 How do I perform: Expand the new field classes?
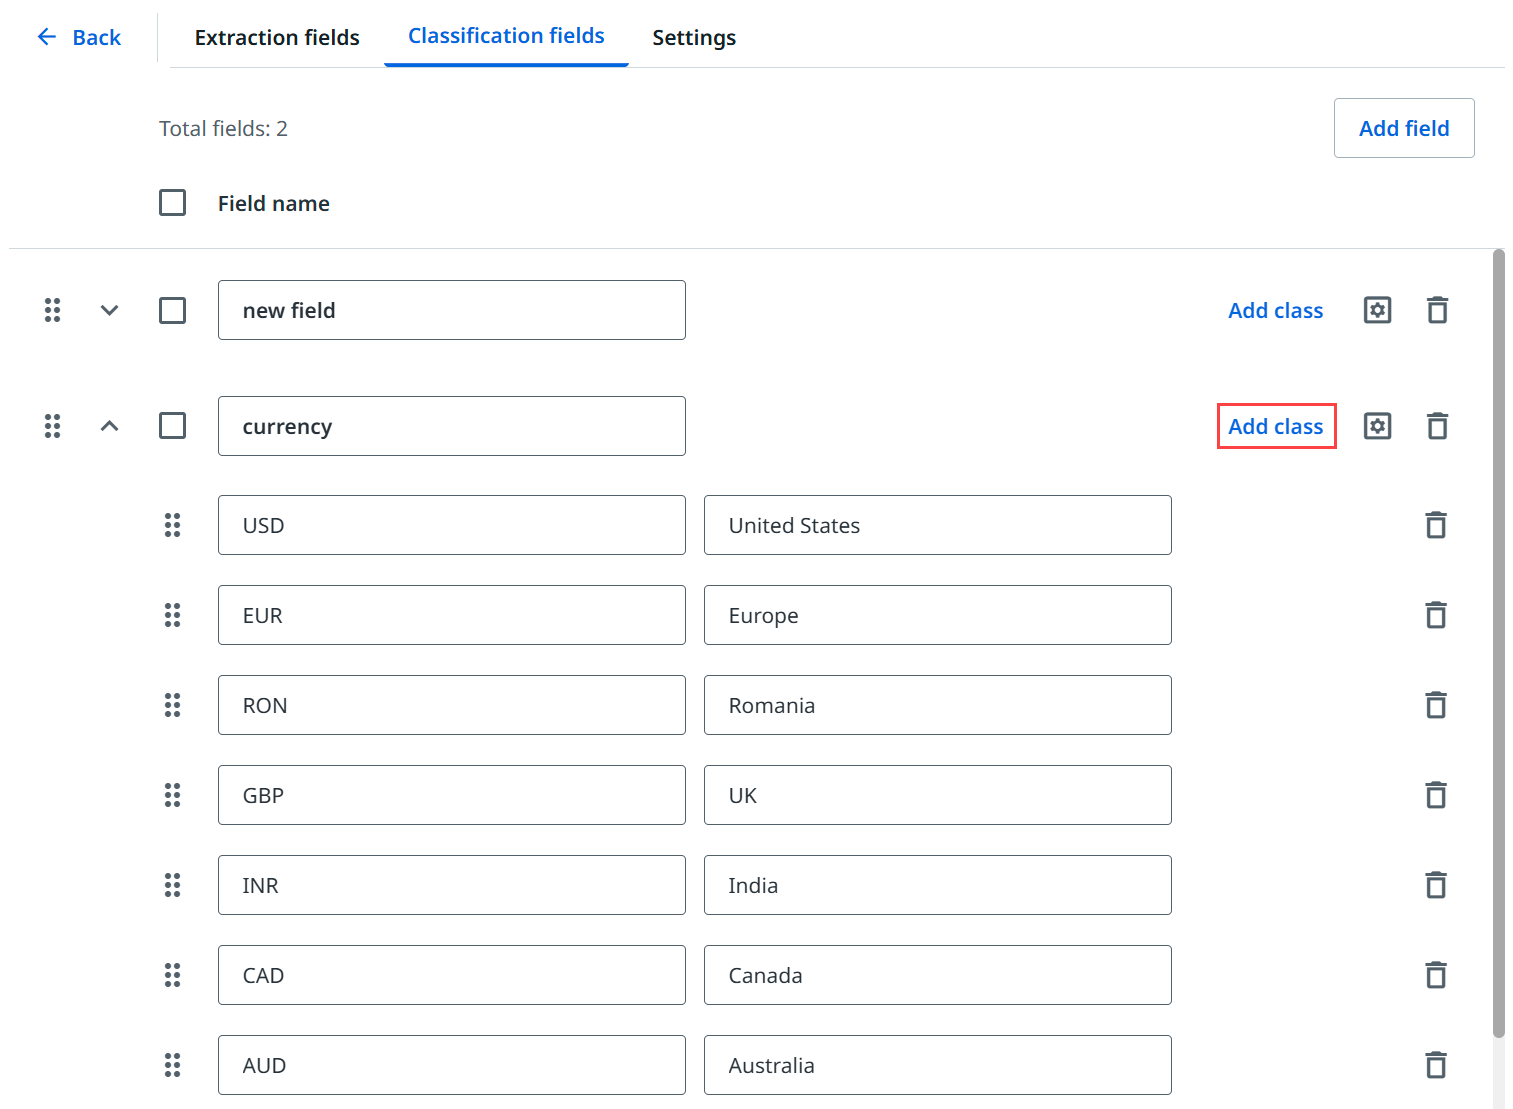click(110, 310)
